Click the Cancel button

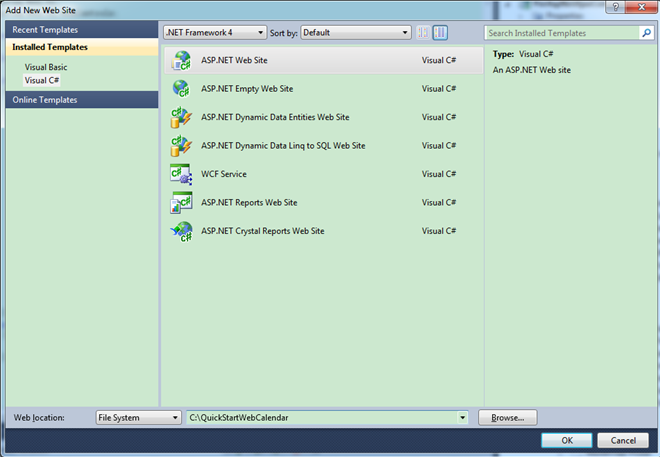(x=623, y=440)
